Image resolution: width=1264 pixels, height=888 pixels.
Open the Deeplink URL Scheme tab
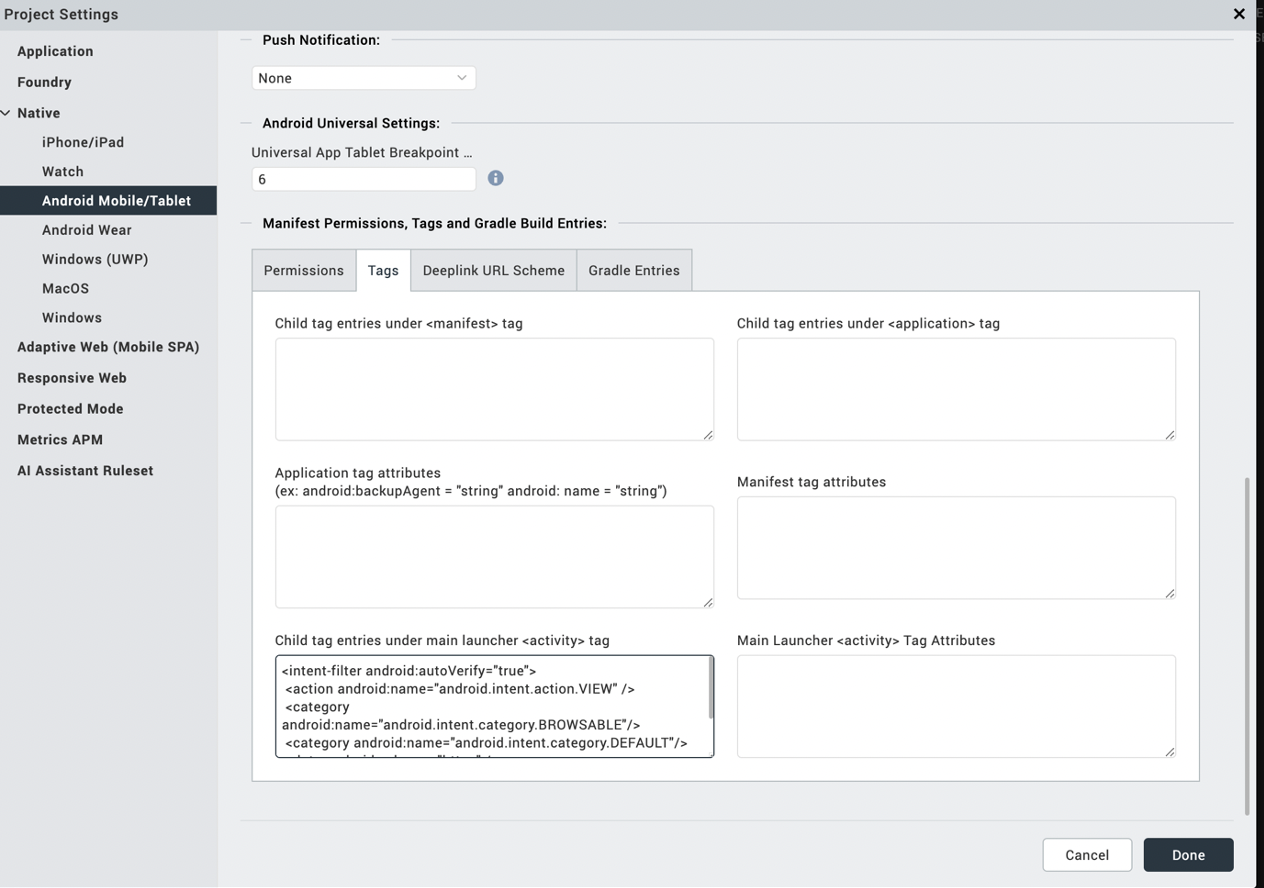click(493, 270)
